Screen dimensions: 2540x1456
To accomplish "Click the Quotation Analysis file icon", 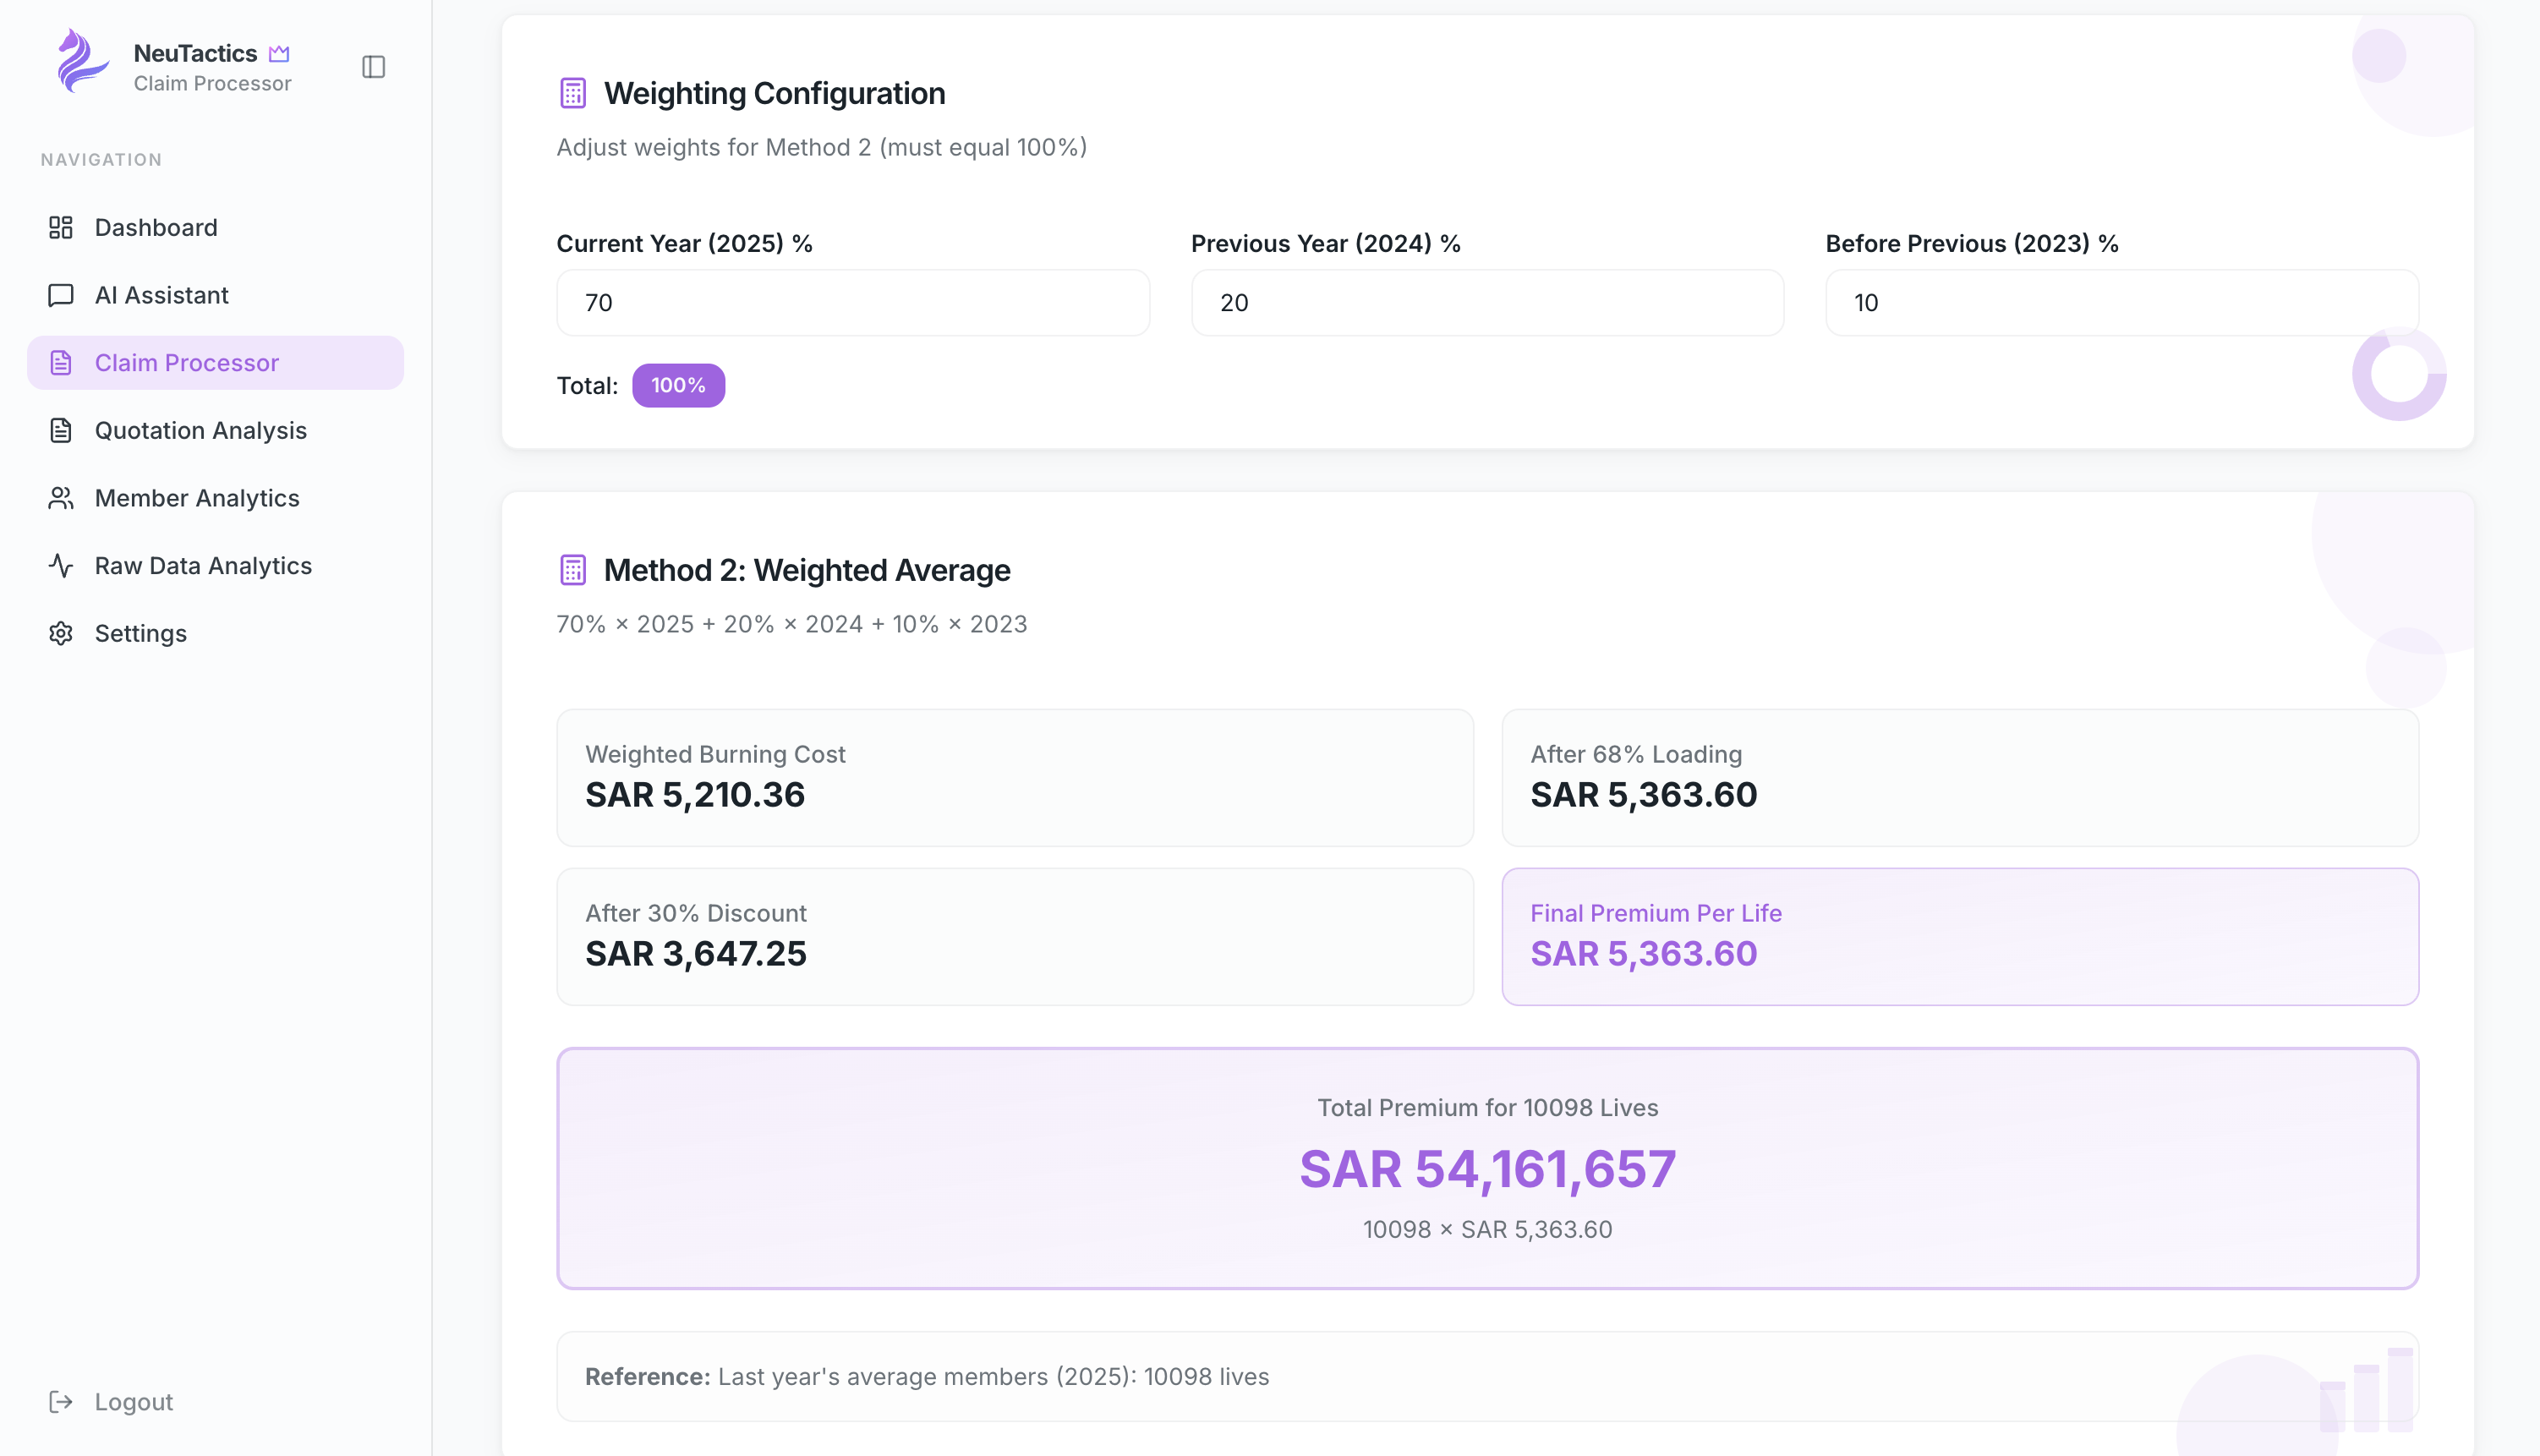I will [x=60, y=430].
